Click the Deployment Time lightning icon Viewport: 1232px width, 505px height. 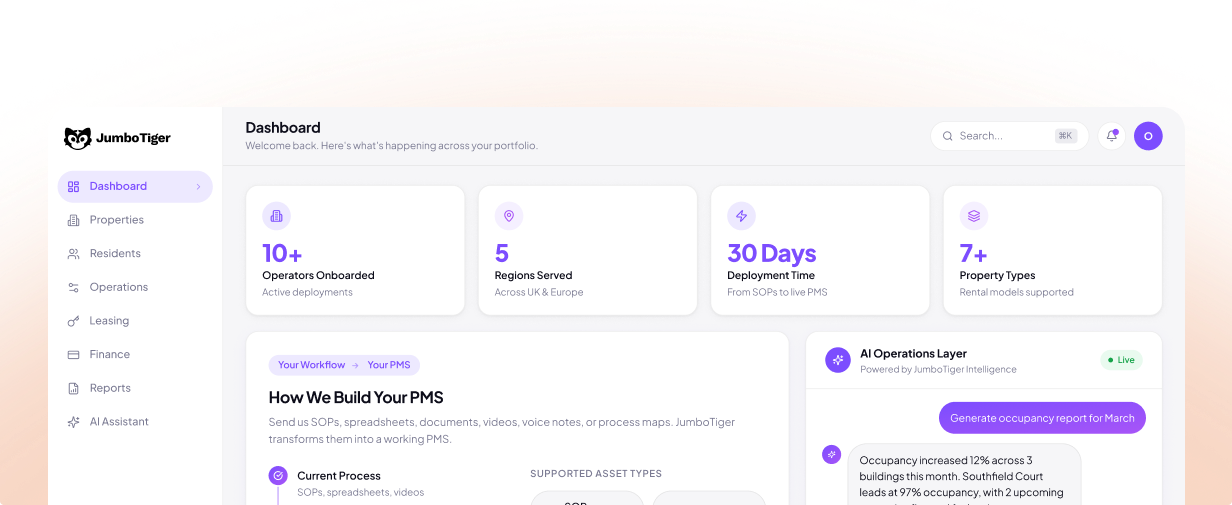pos(742,216)
